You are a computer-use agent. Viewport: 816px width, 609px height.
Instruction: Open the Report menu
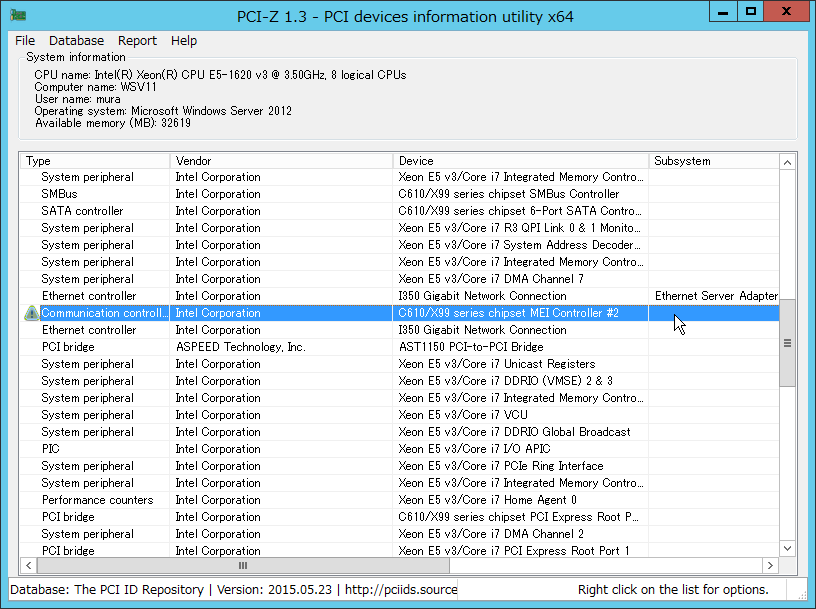tap(137, 41)
